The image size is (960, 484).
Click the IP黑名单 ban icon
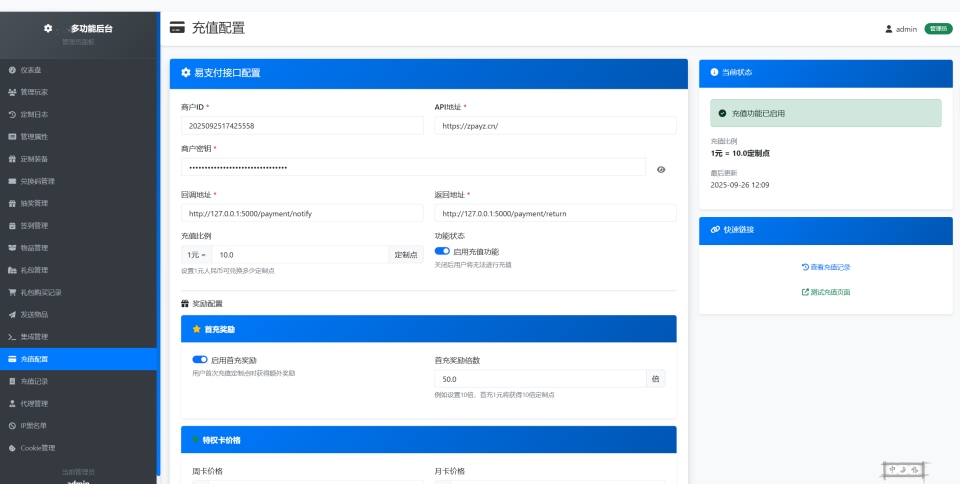[x=12, y=426]
